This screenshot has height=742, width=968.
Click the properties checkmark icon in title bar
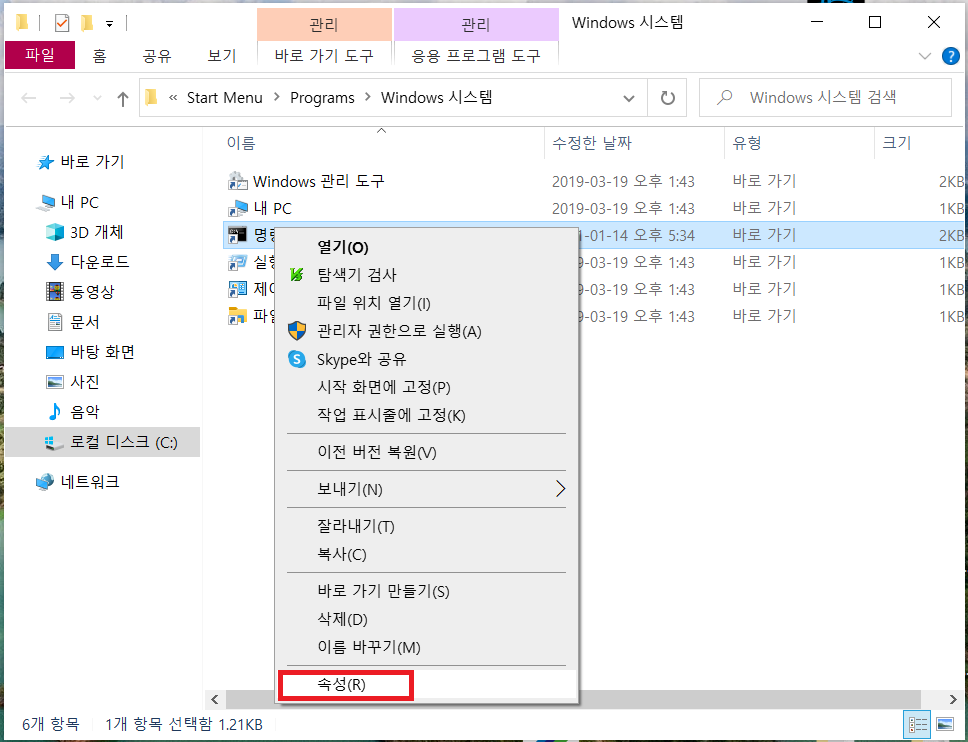pyautogui.click(x=62, y=23)
